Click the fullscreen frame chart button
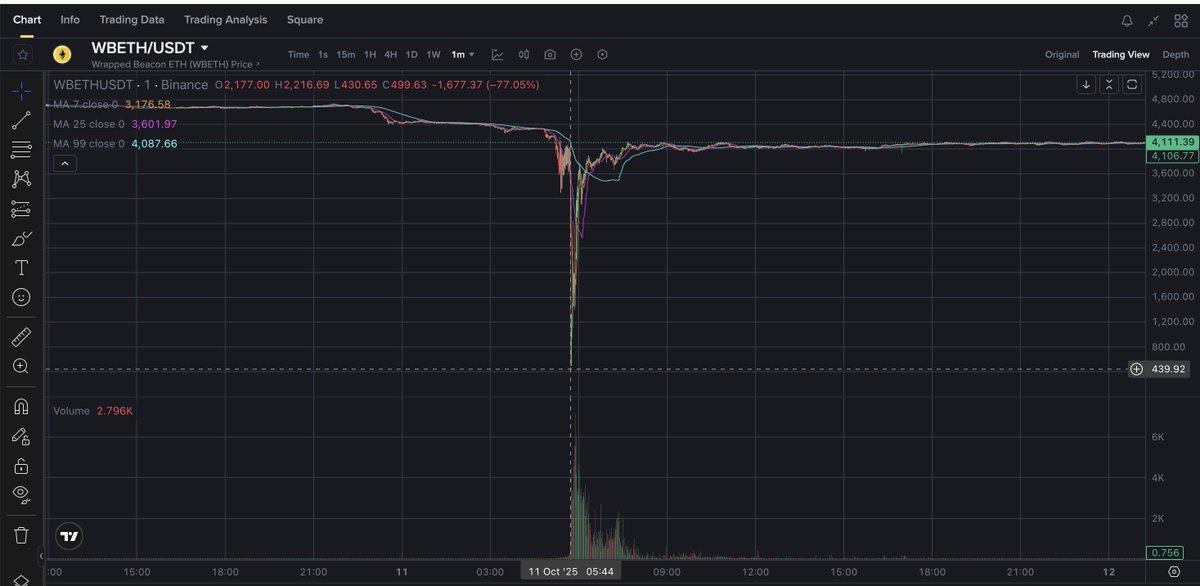Viewport: 1200px width, 586px height. click(1132, 85)
